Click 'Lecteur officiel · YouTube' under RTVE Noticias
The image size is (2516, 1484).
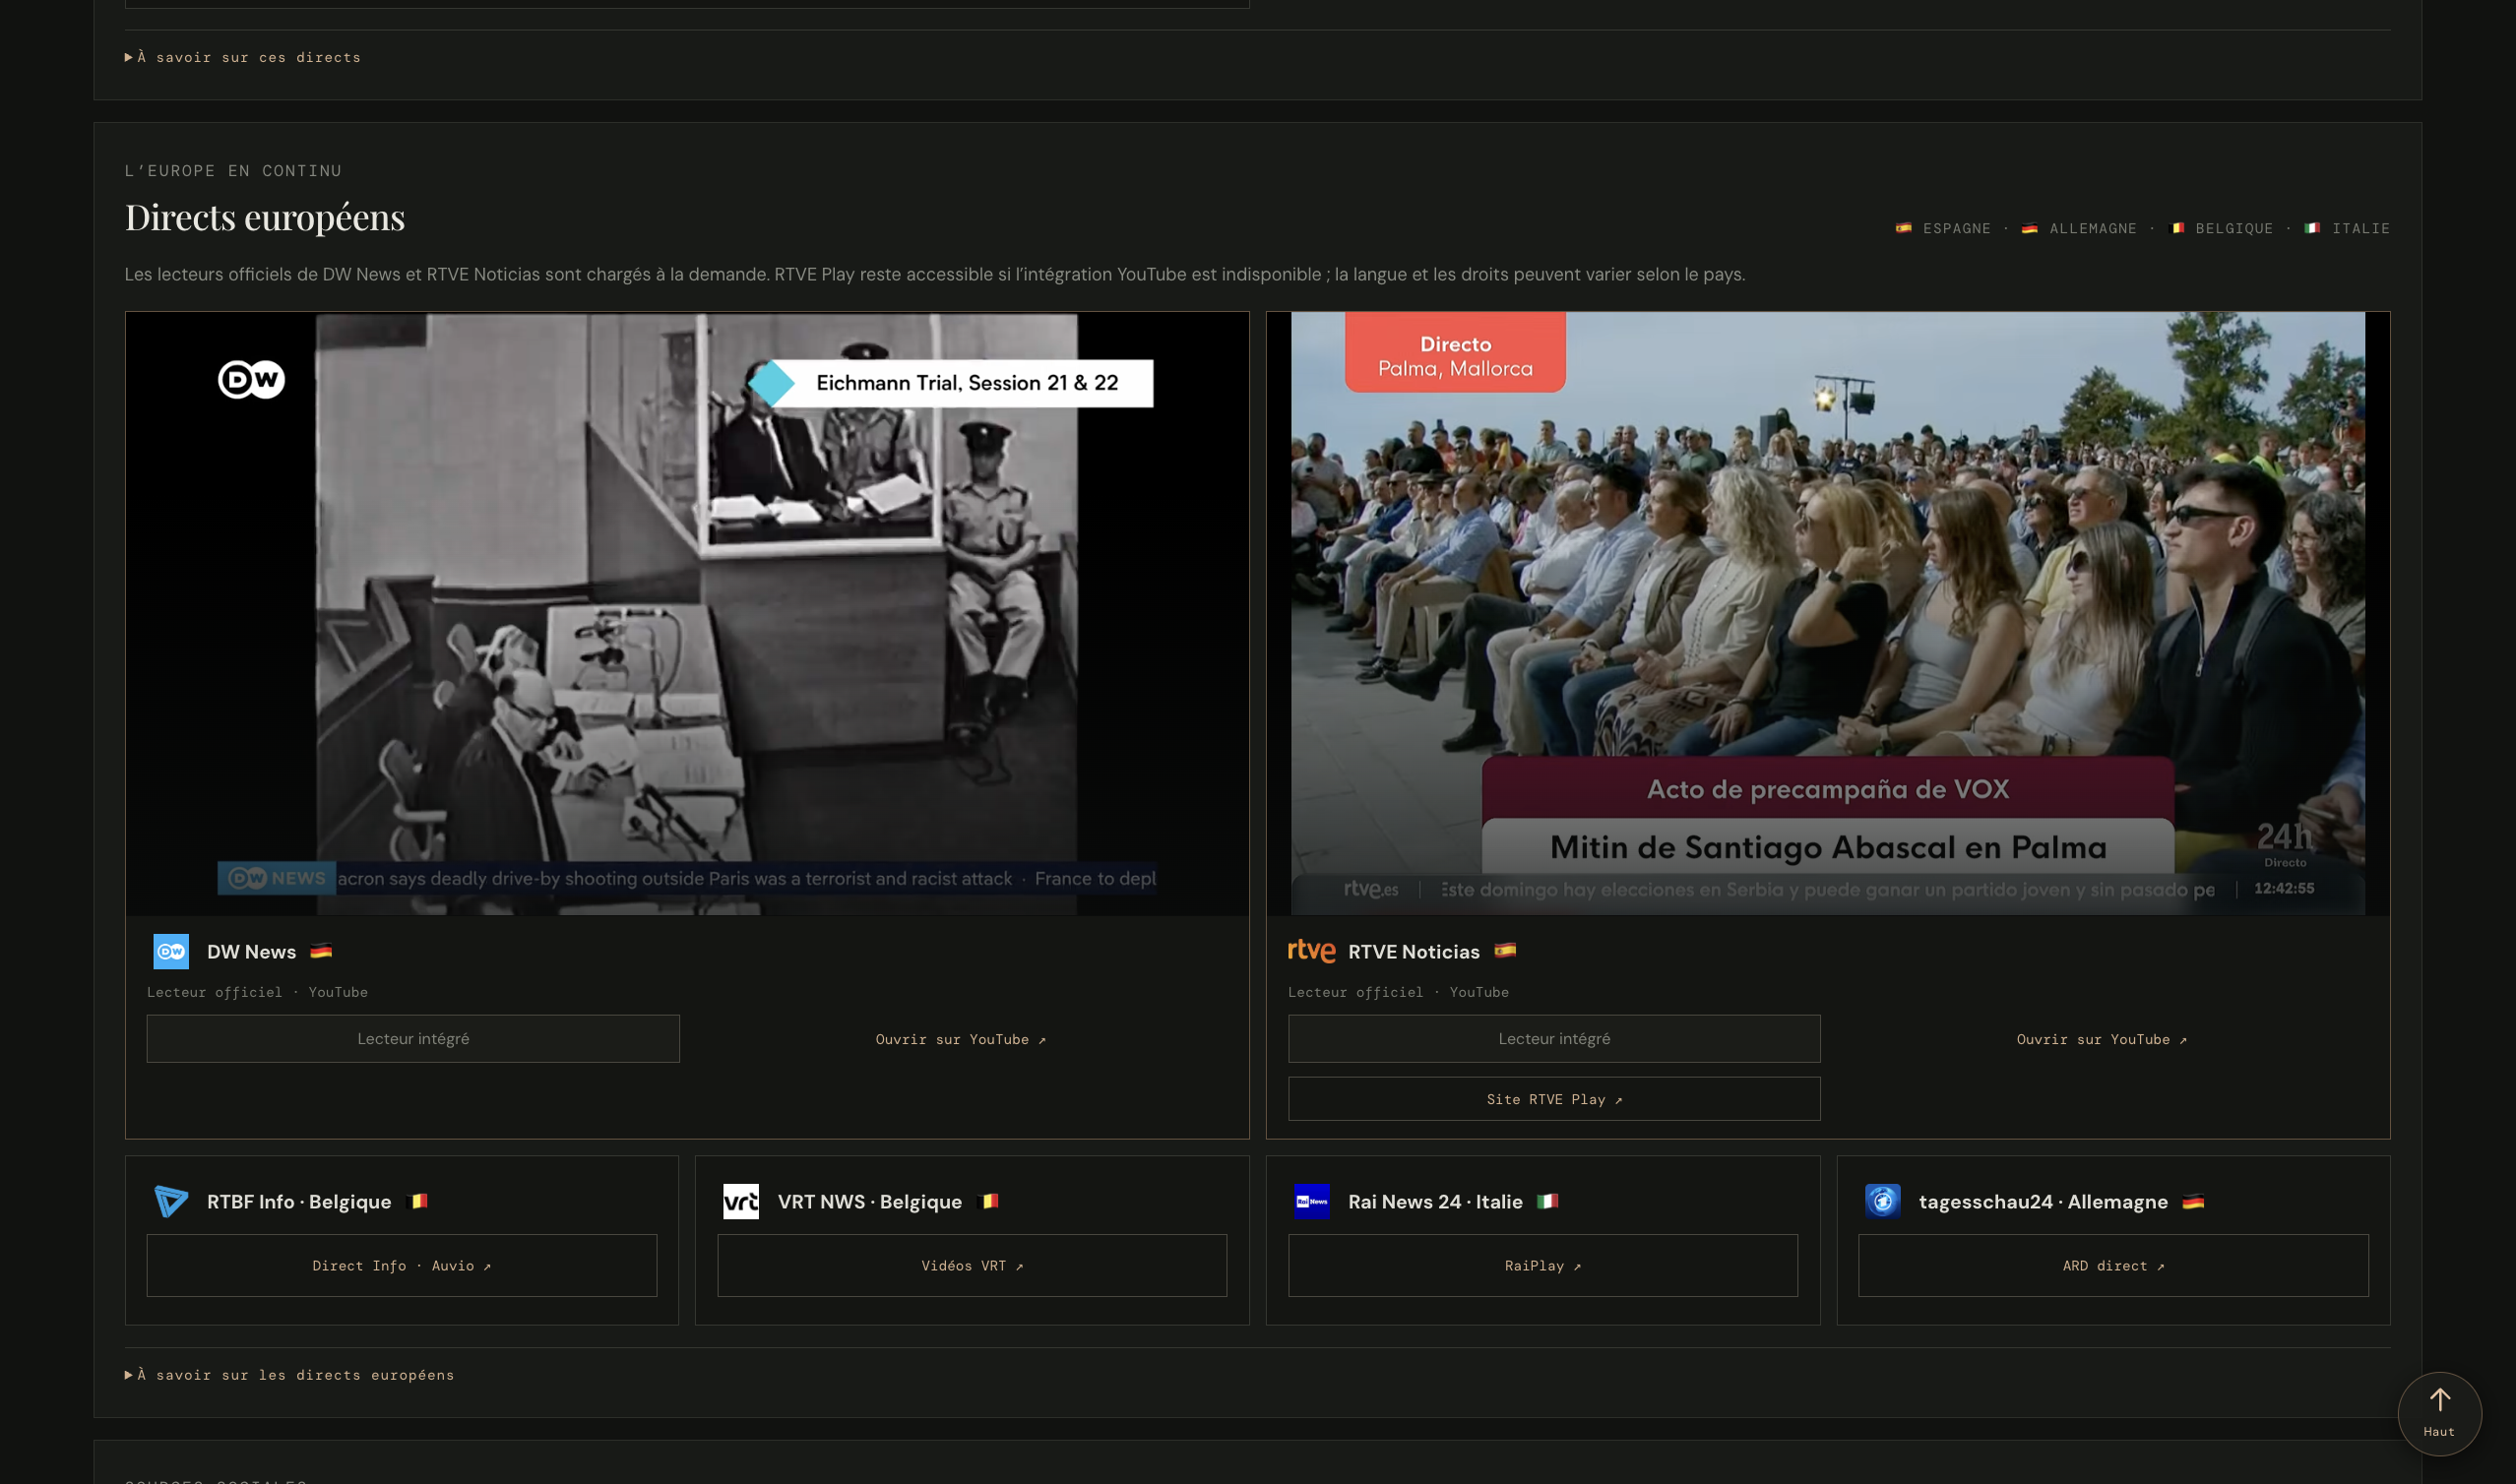(1398, 992)
